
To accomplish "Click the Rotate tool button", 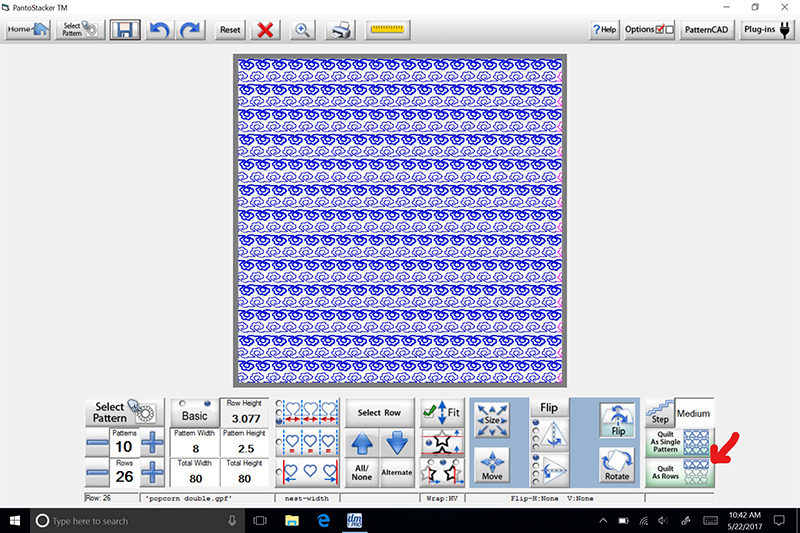I will point(616,465).
